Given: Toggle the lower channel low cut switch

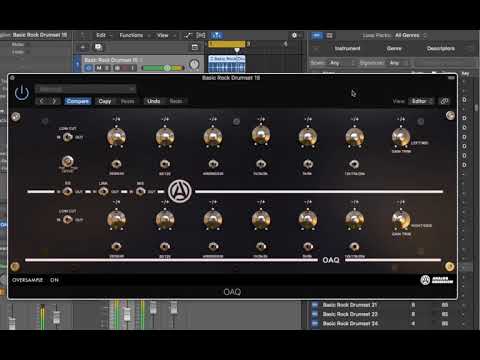Looking at the screenshot, I should pos(68,220).
